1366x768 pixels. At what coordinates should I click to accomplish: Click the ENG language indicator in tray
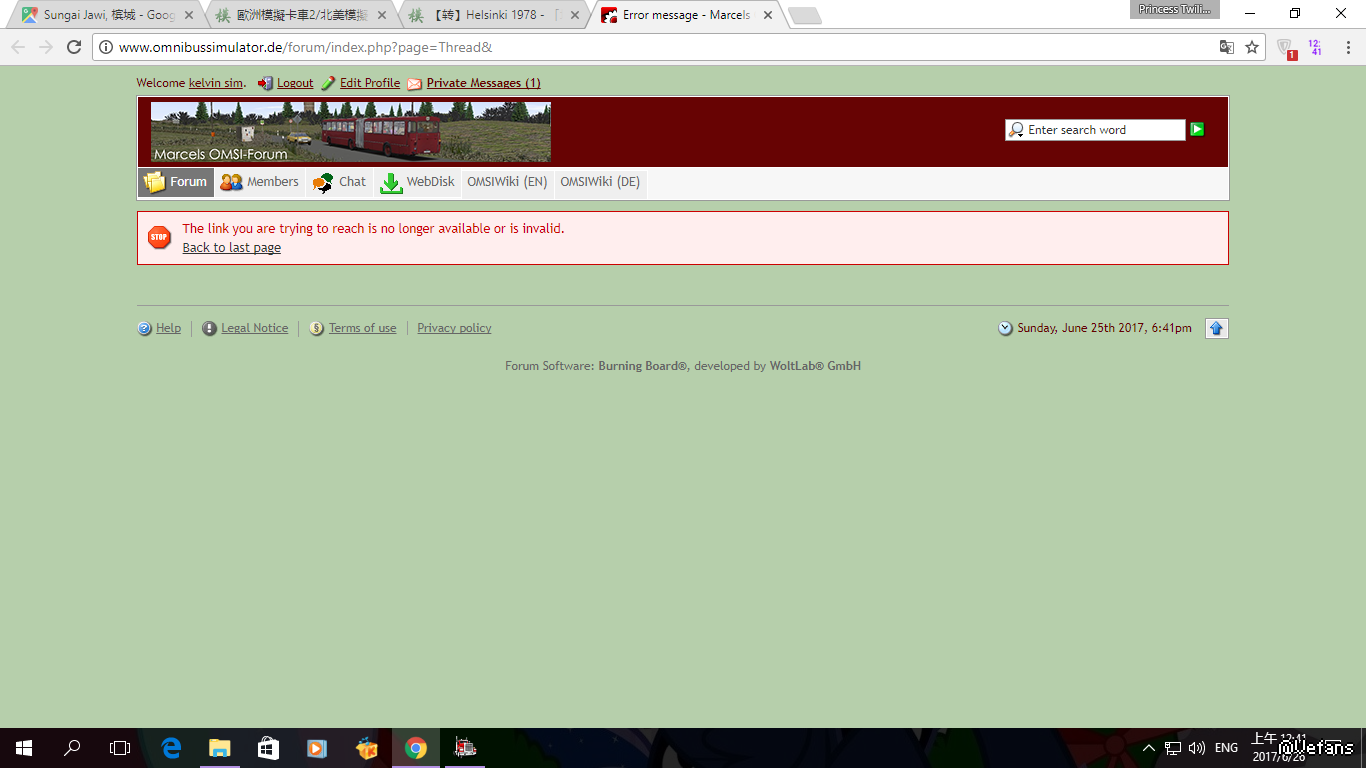coord(1226,748)
